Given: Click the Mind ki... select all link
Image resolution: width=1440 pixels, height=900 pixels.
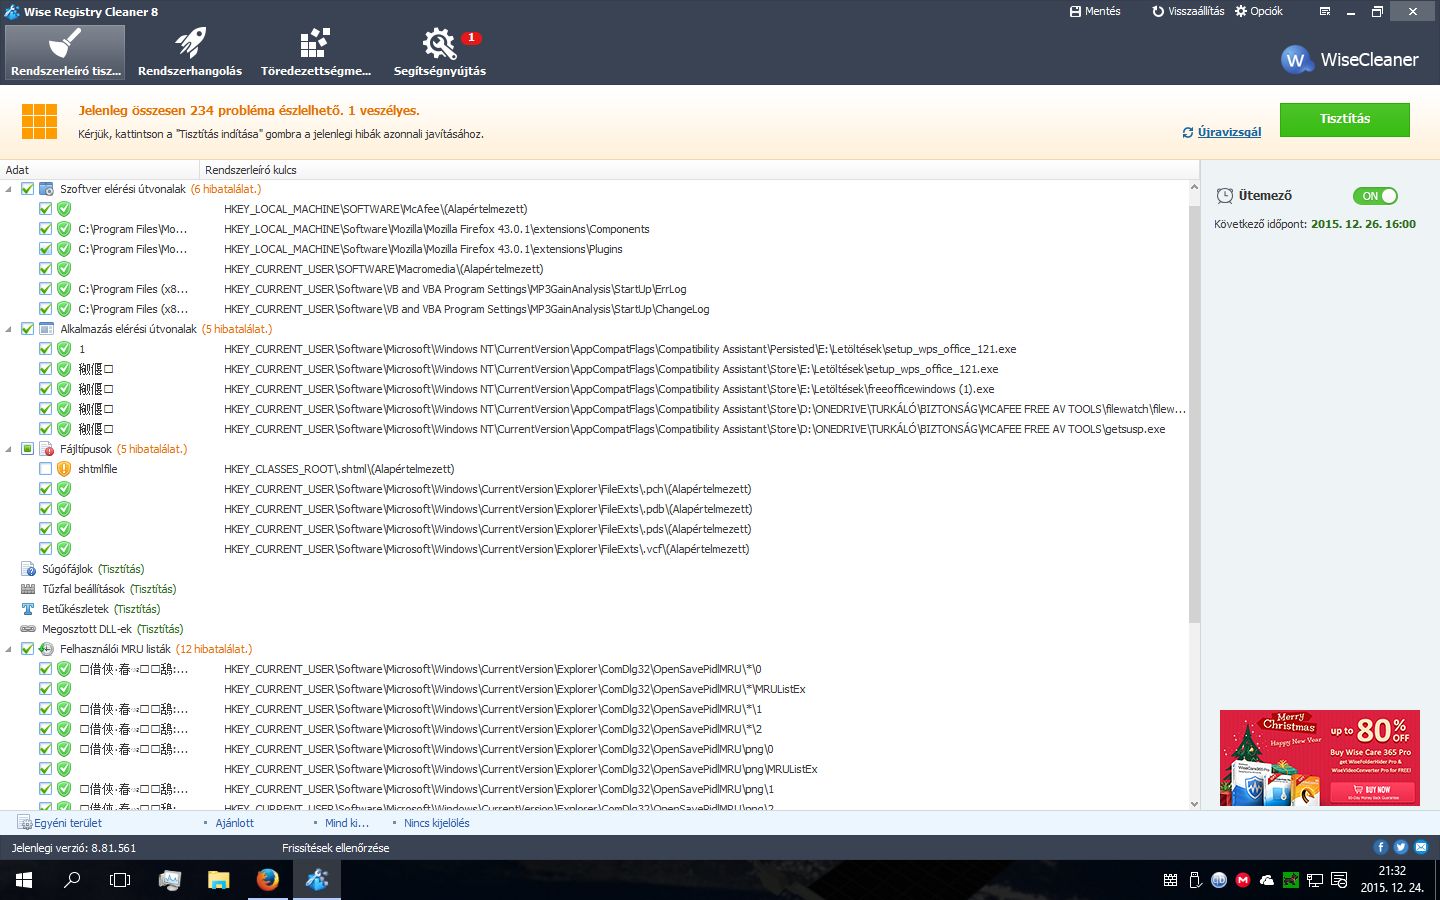Looking at the screenshot, I should pyautogui.click(x=347, y=823).
